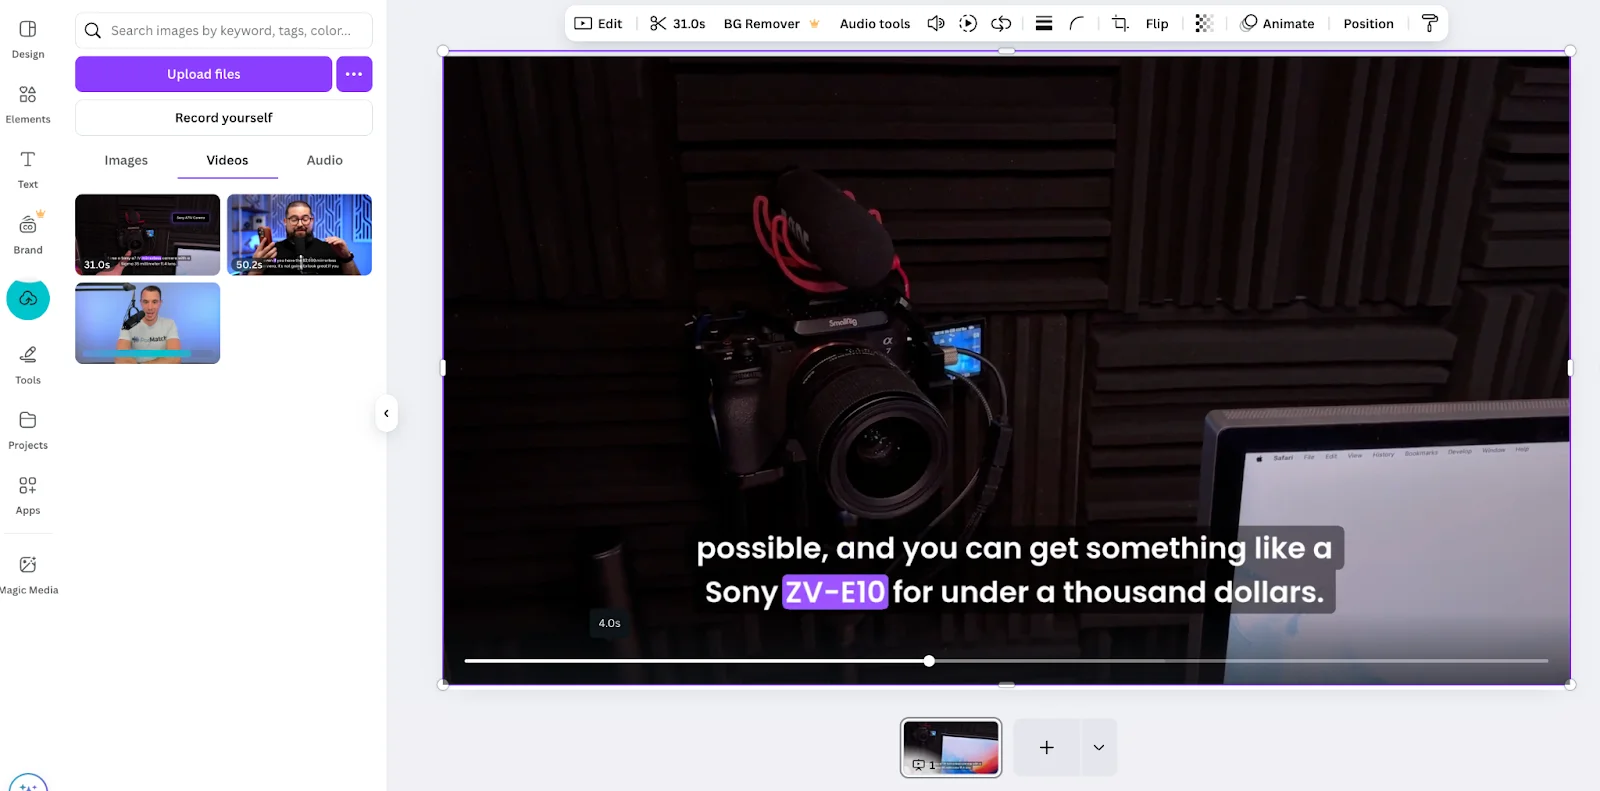Image resolution: width=1600 pixels, height=791 pixels.
Task: Click the Upload files button
Action: (203, 74)
